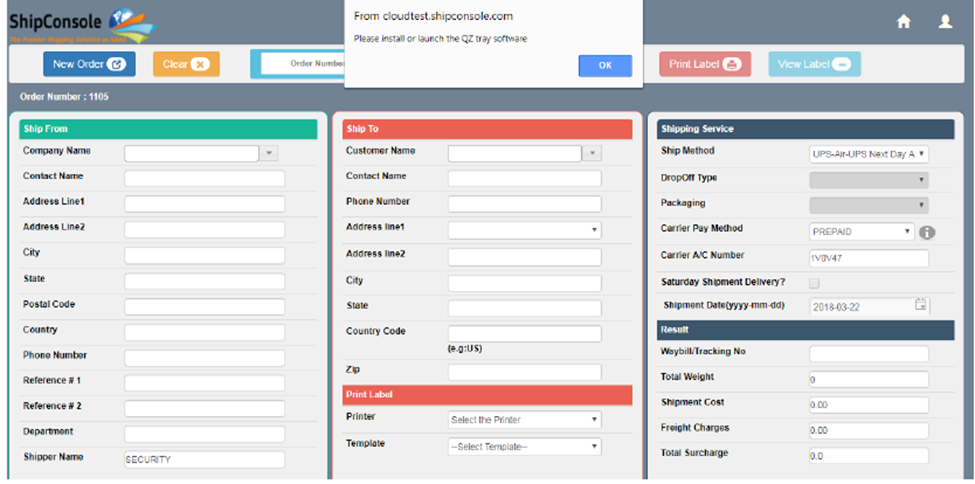Expand the Customer Name dropdown arrow
The image size is (975, 484).
click(592, 153)
